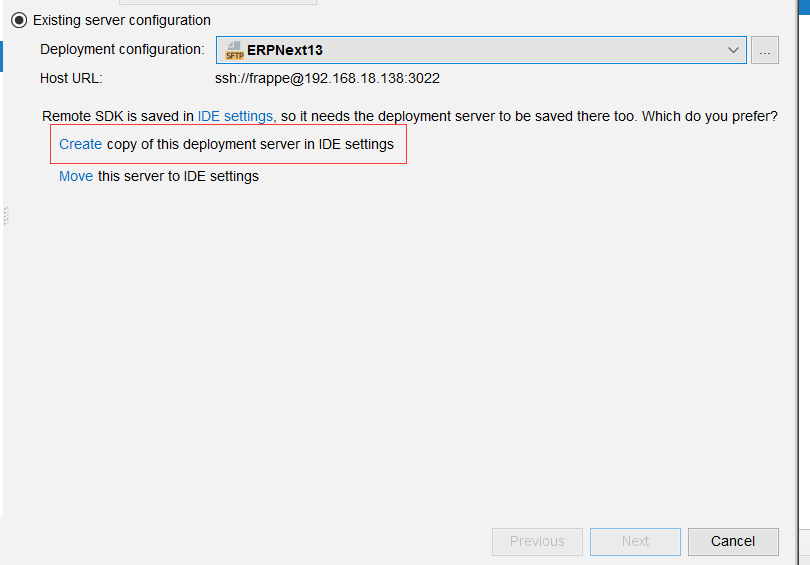This screenshot has width=810, height=565.
Task: Click the 'Which do you prefer?' text
Action: pos(710,116)
